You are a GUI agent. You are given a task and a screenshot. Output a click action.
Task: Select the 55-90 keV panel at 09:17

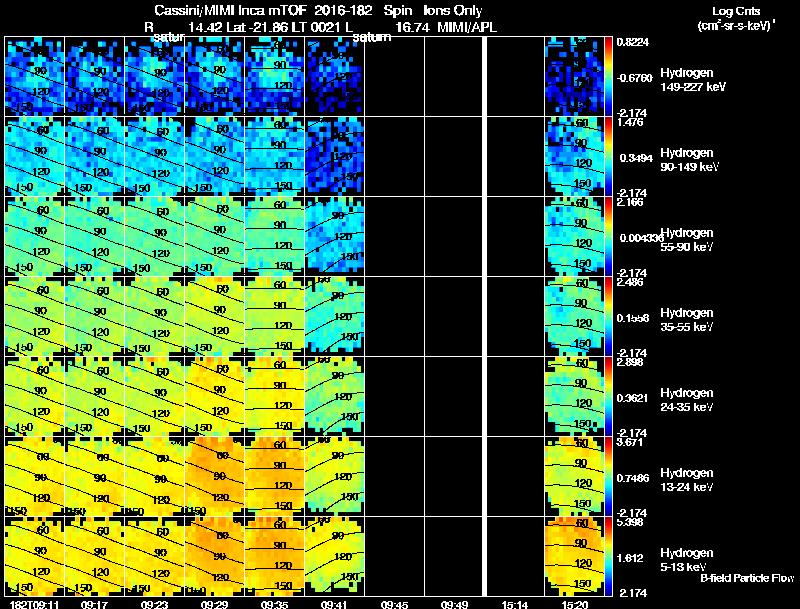[x=94, y=236]
